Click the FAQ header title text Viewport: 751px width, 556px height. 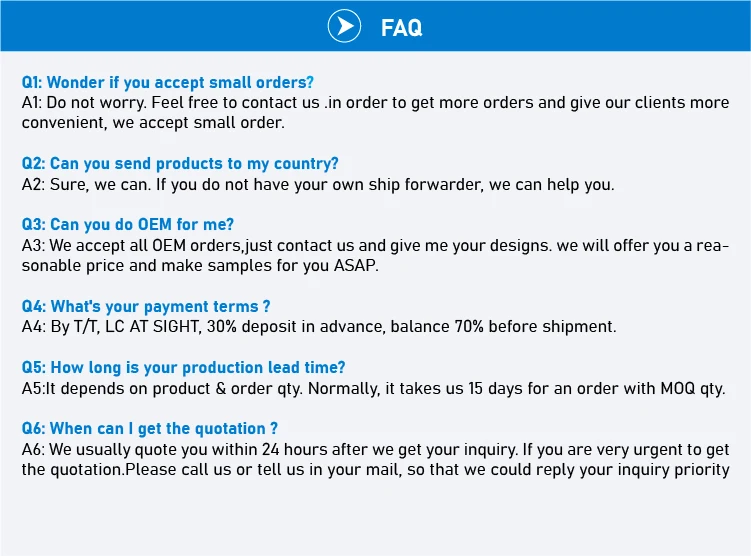pos(402,28)
